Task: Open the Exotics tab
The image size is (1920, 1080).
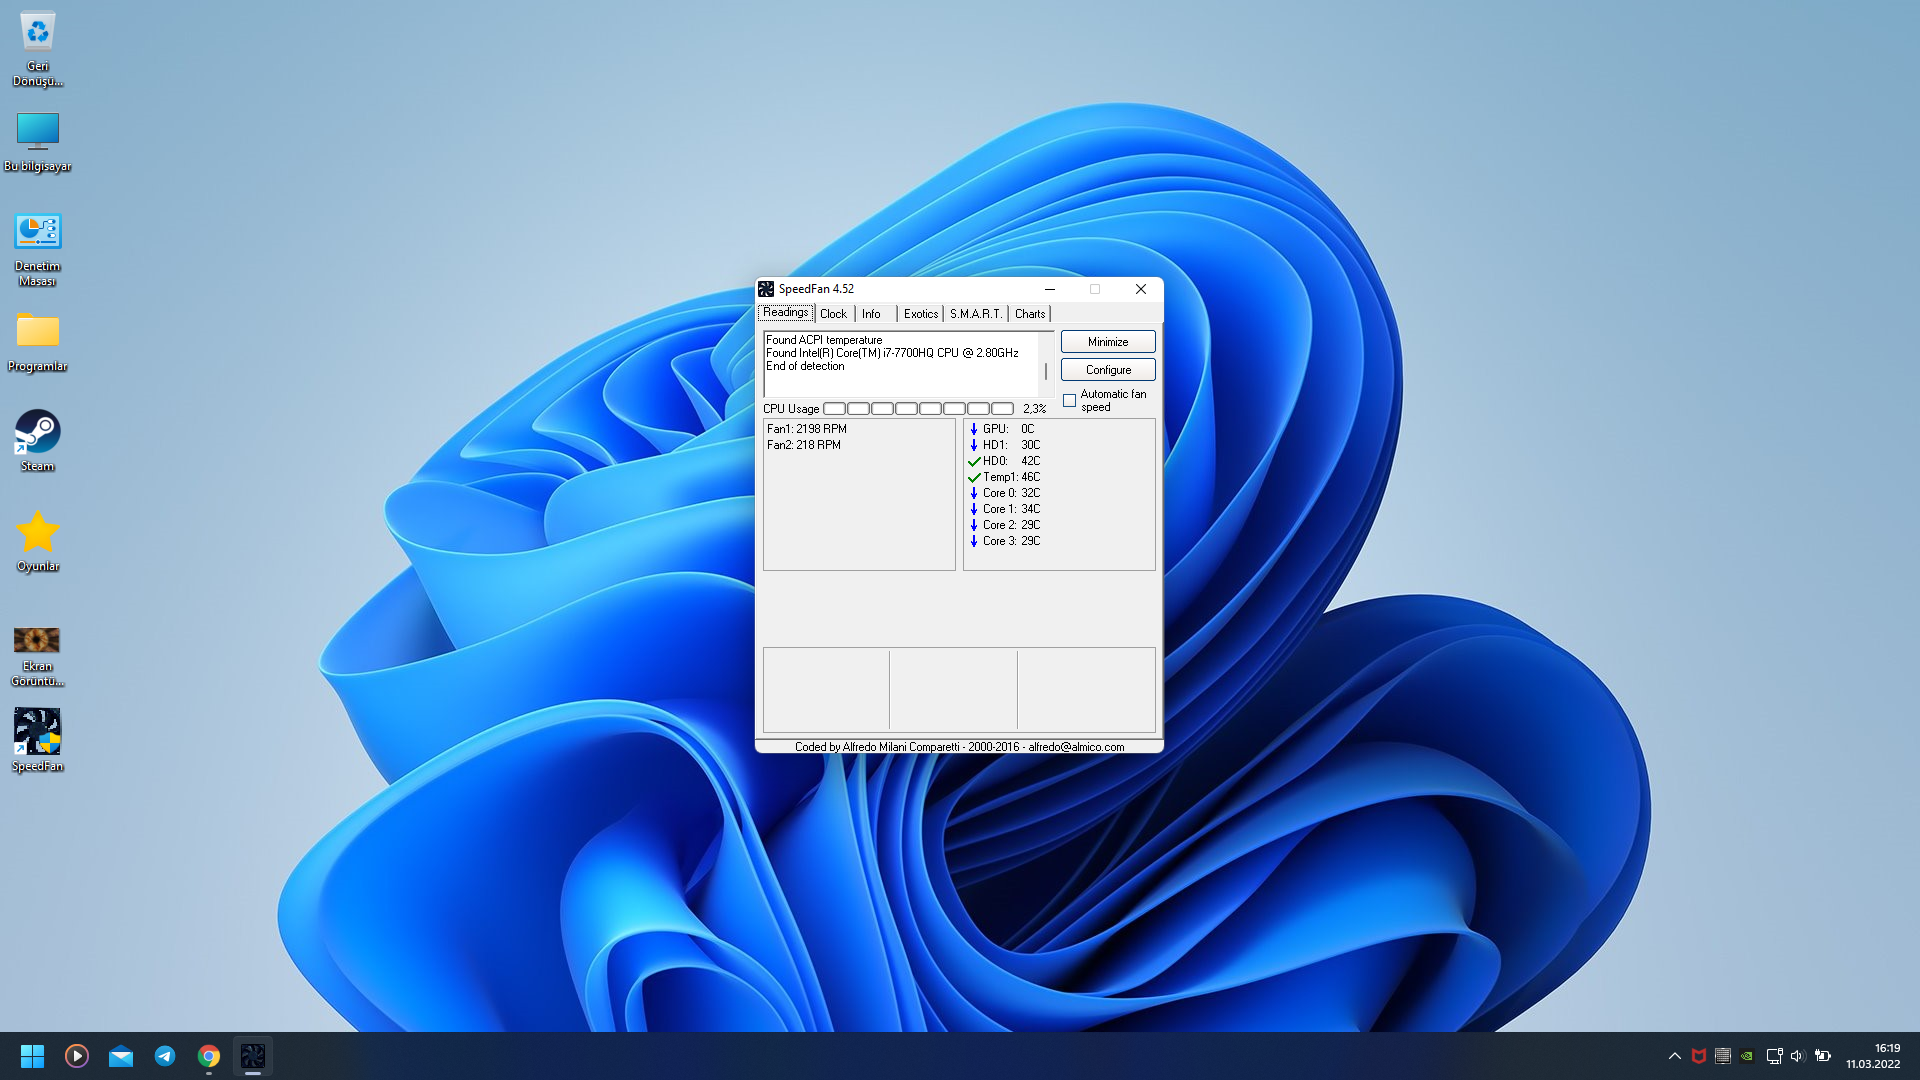Action: pos(920,314)
